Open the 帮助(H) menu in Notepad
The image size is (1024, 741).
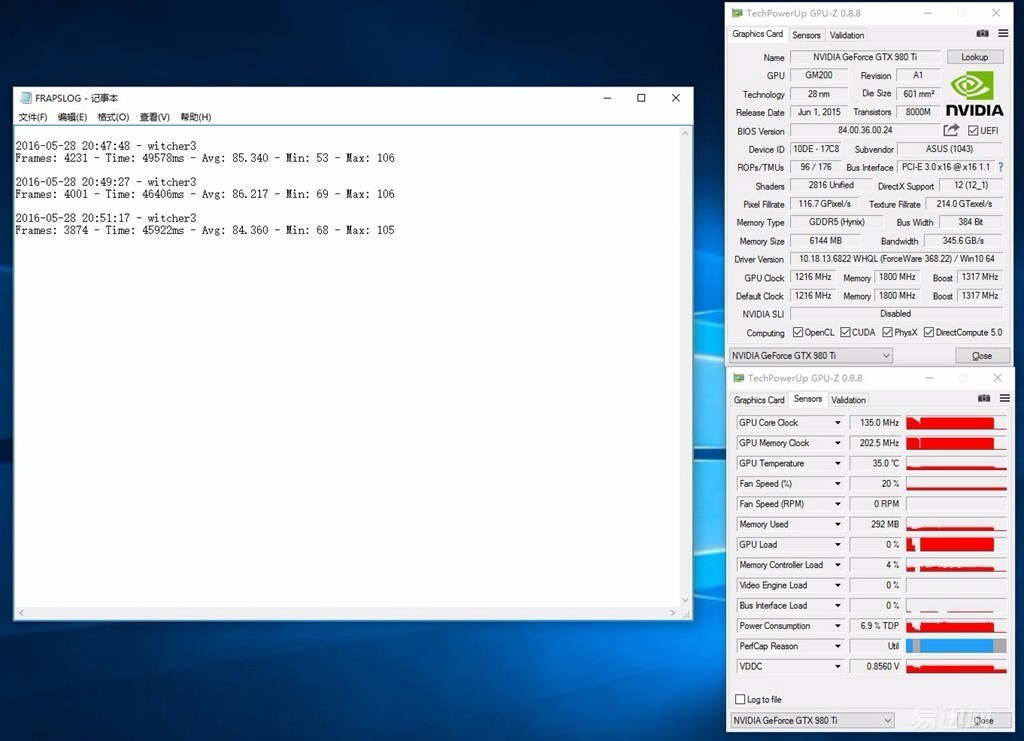pos(196,117)
